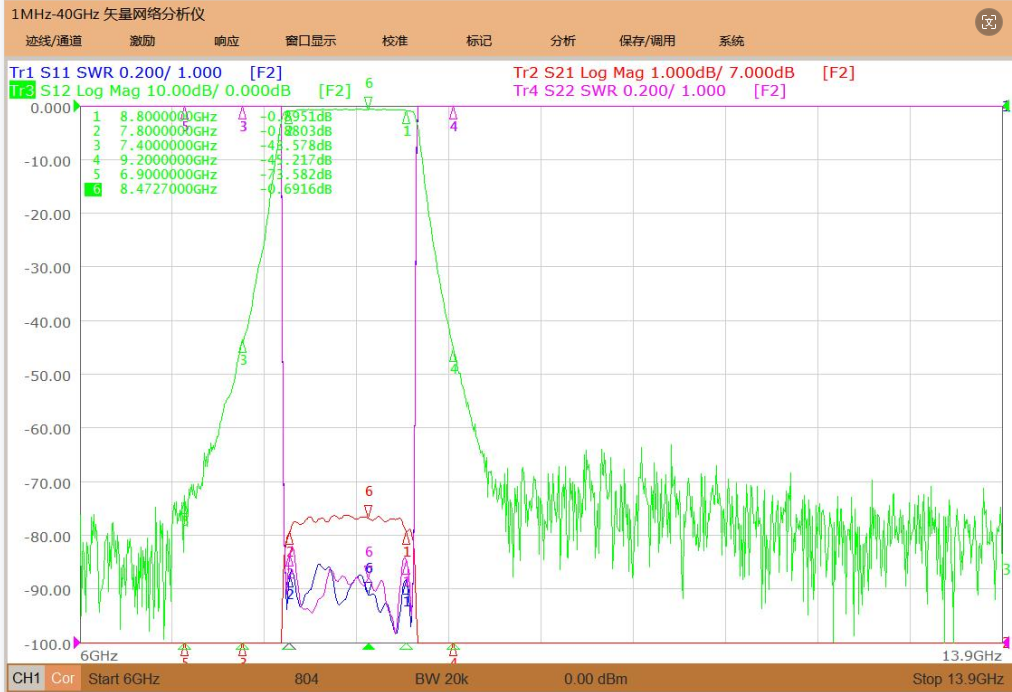
Task: Open the 保存/调用 menu
Action: 647,41
